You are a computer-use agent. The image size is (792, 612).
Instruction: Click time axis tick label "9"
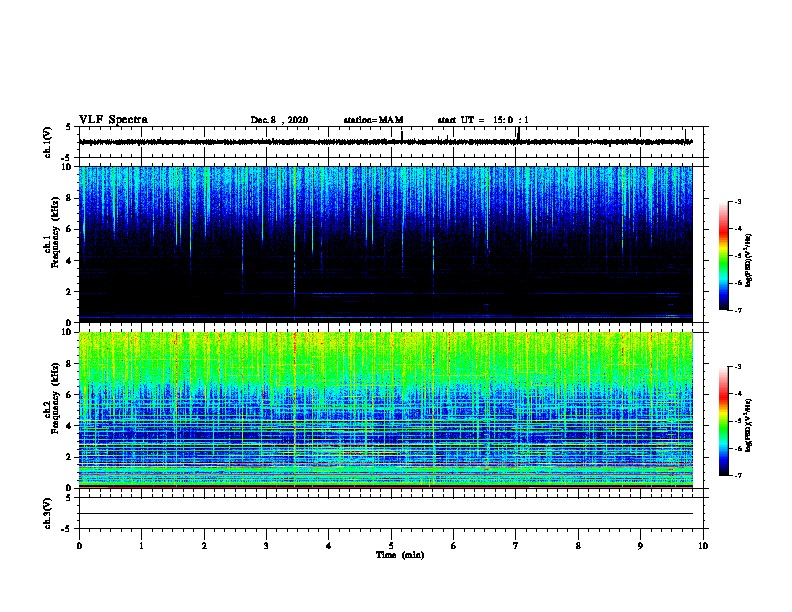640,545
